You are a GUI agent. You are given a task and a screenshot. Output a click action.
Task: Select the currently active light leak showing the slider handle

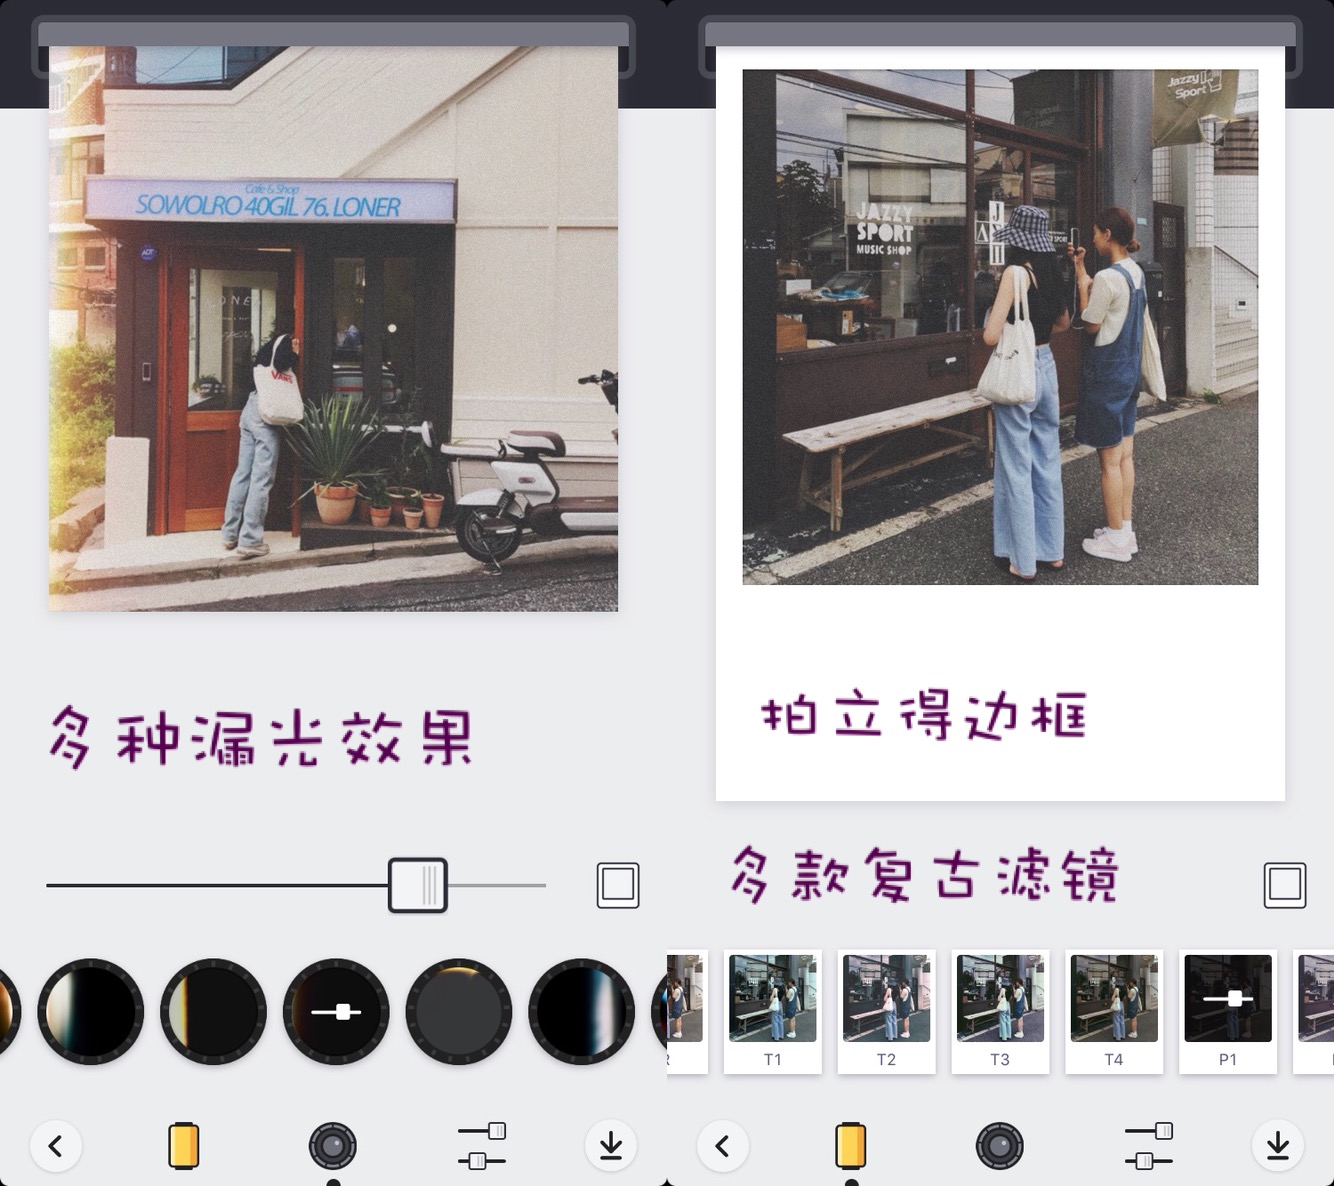coord(336,1011)
